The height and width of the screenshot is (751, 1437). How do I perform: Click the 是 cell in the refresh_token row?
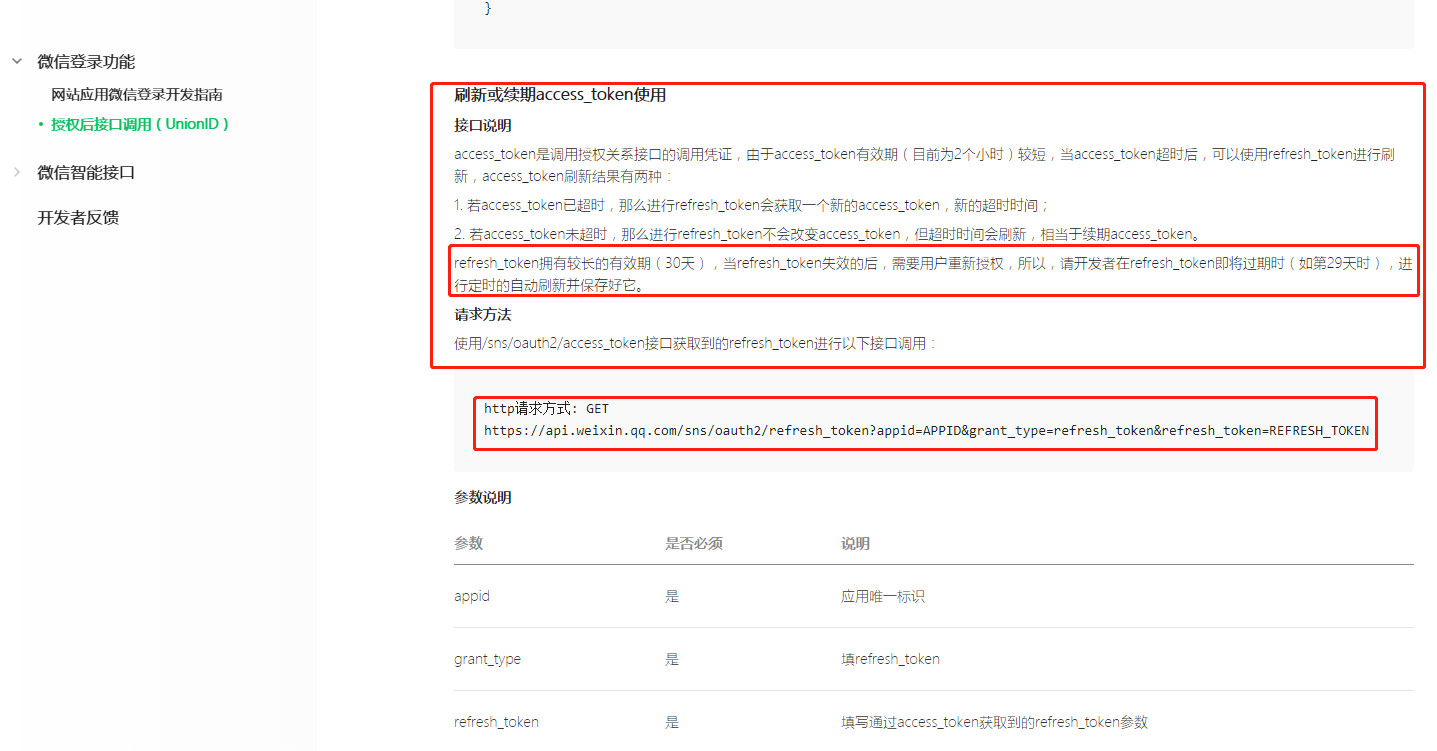pyautogui.click(x=672, y=722)
